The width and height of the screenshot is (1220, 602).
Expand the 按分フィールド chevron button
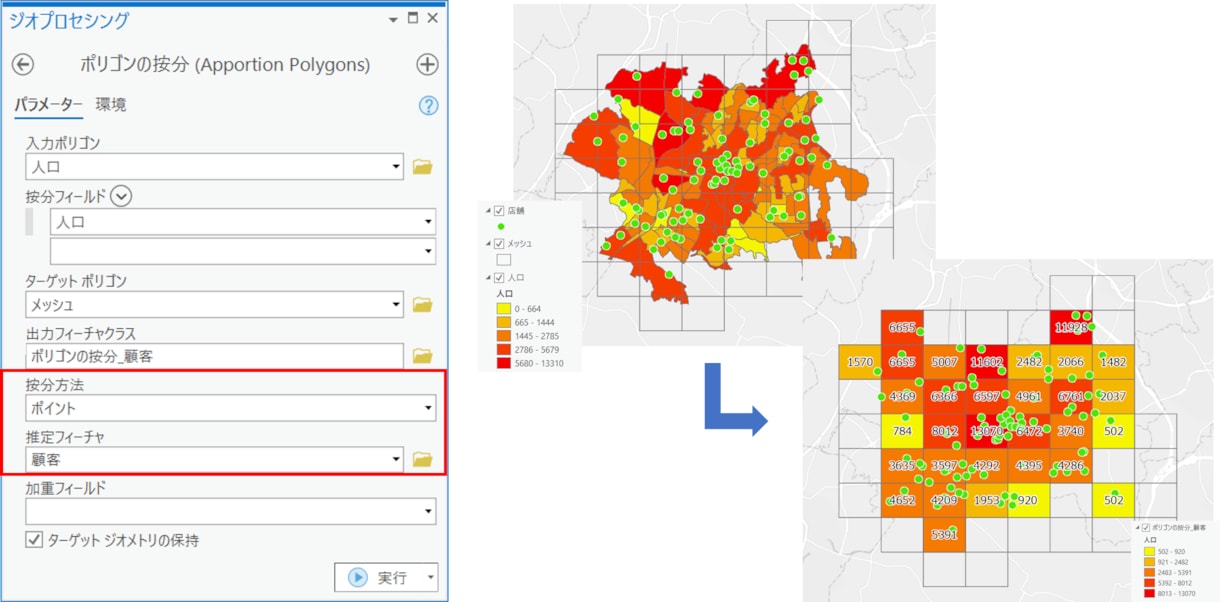click(121, 196)
